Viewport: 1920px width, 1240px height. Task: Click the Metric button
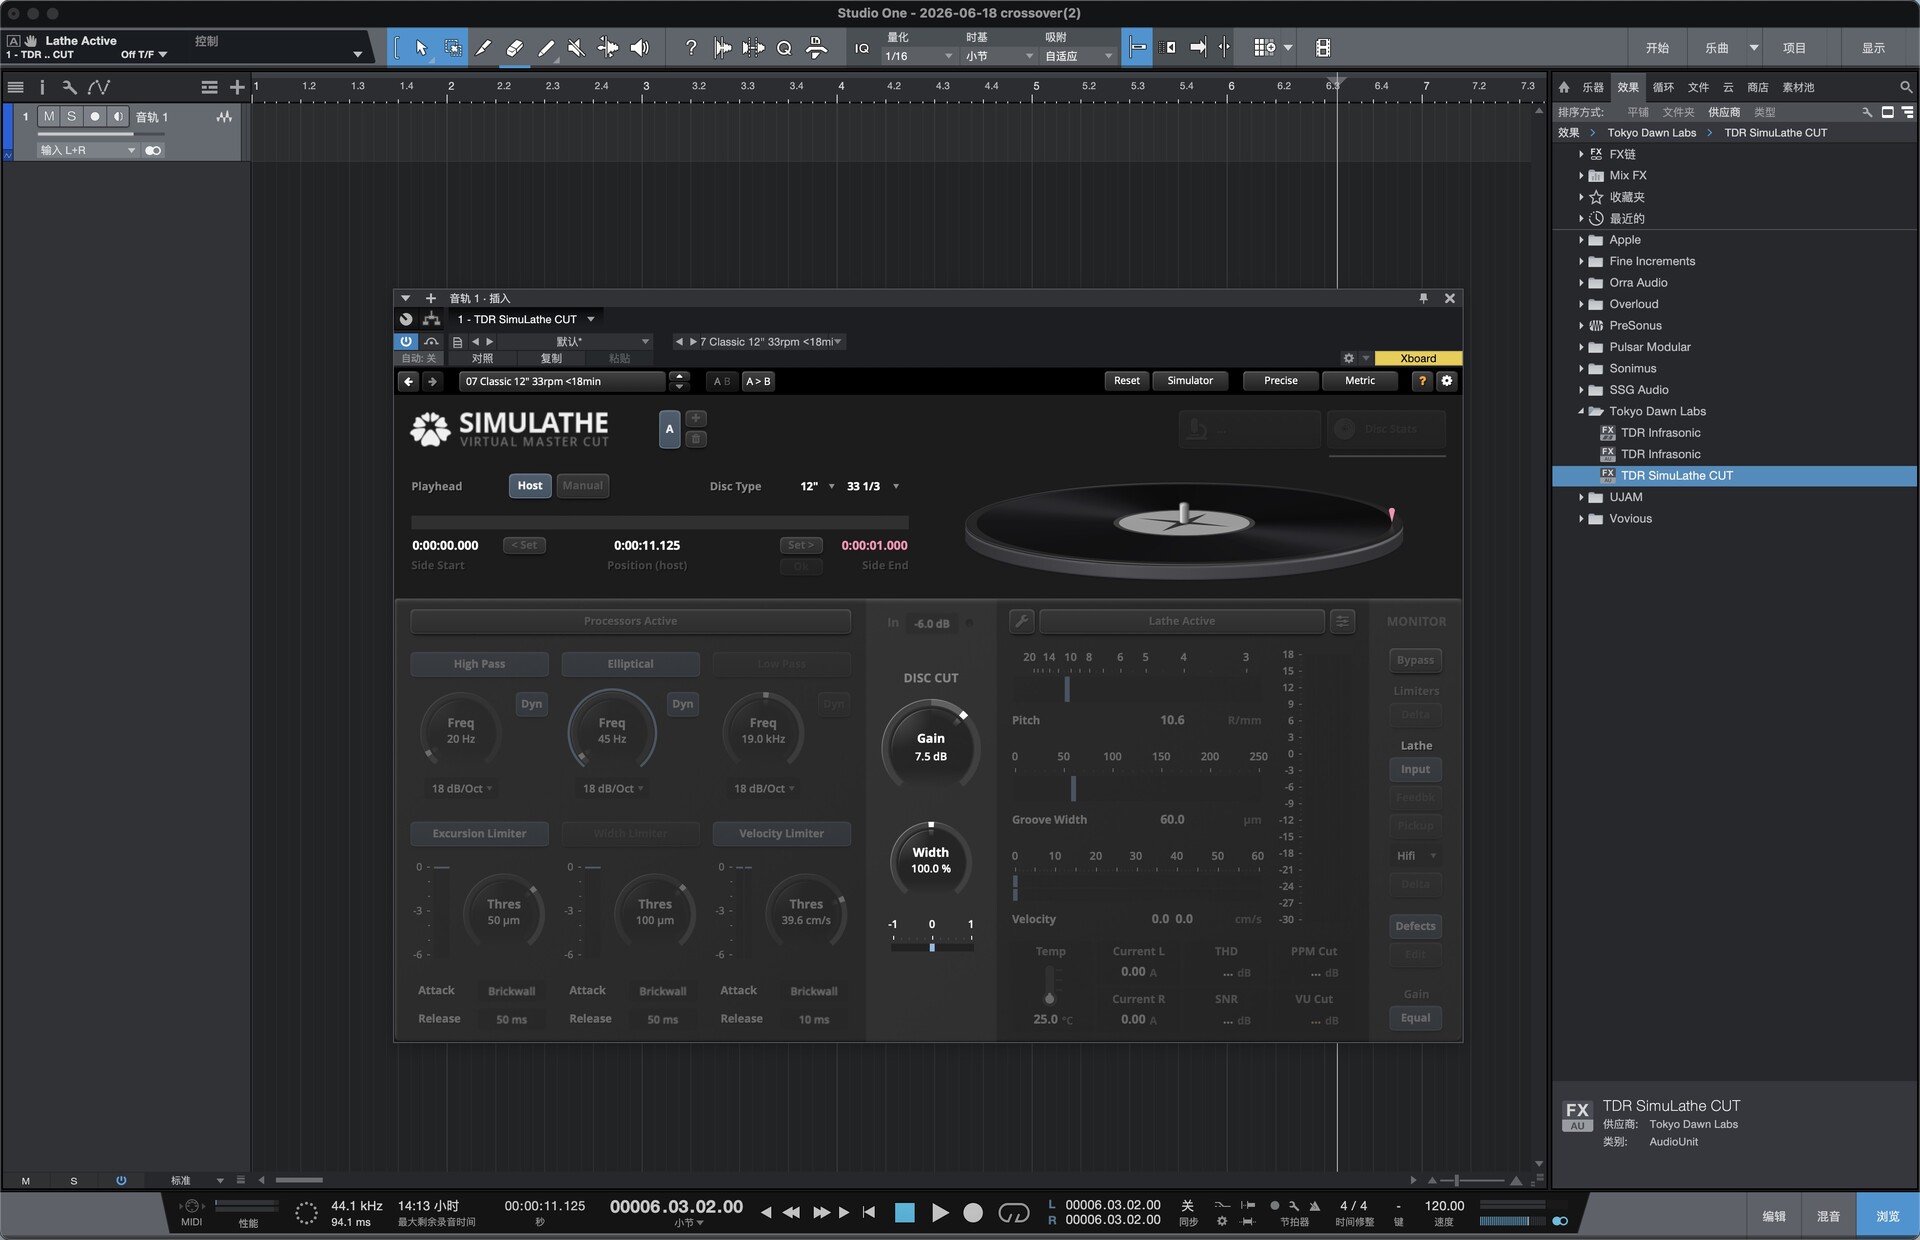[x=1360, y=381]
